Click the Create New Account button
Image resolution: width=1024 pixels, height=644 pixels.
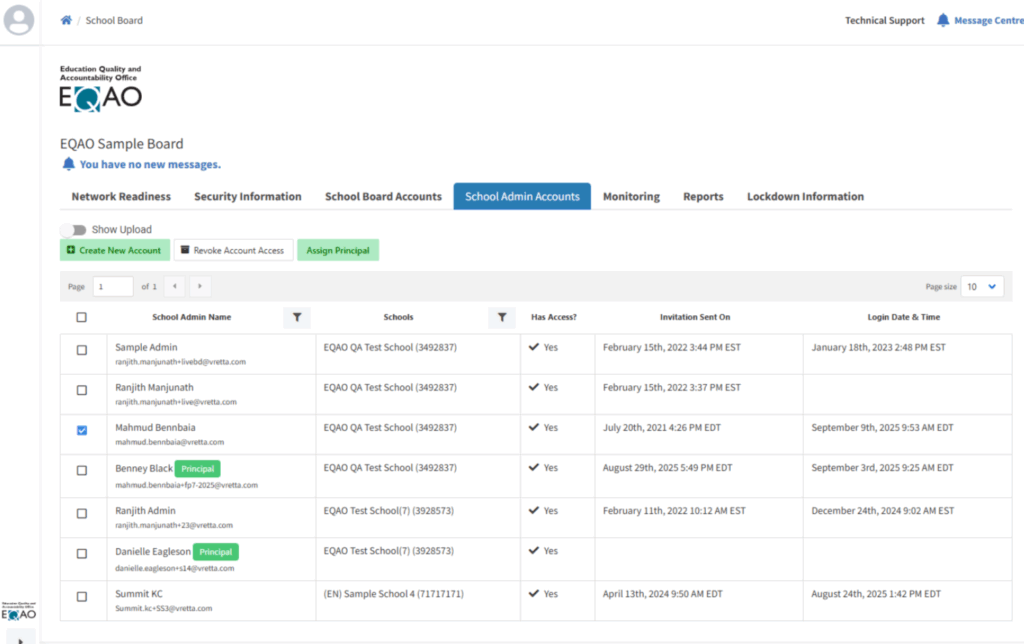click(x=114, y=250)
